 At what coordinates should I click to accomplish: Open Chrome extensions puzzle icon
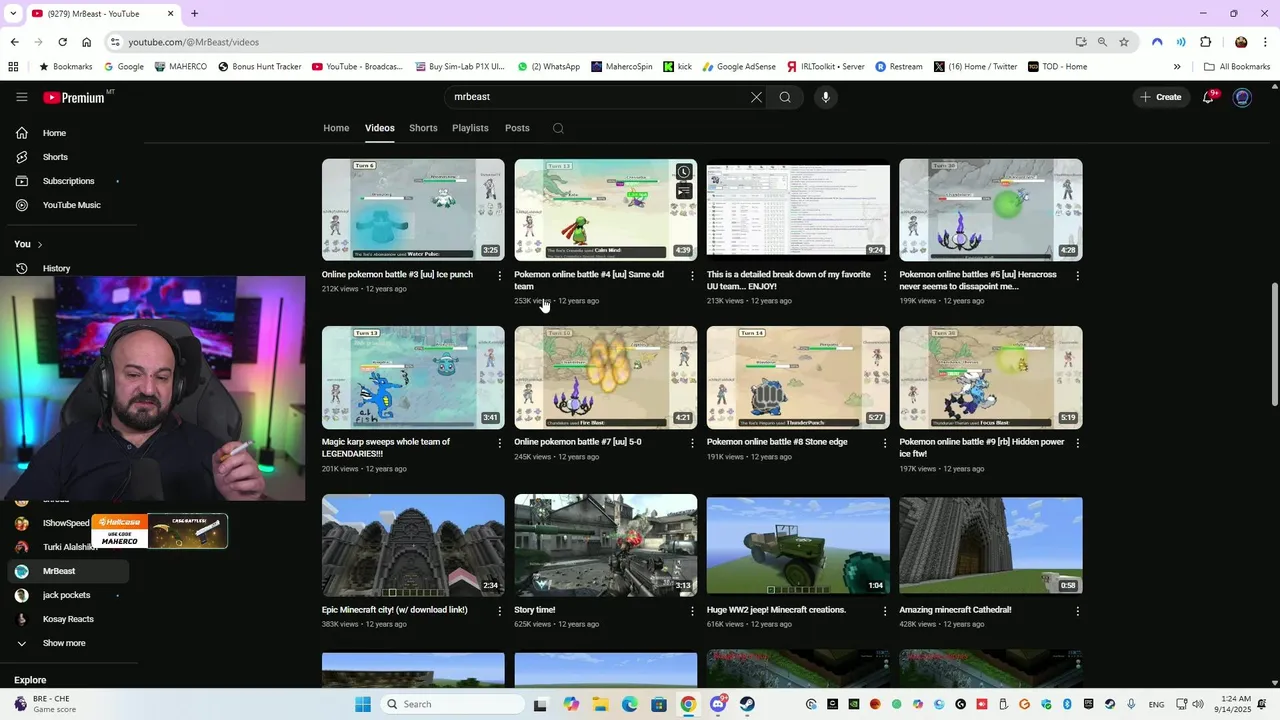click(x=1205, y=42)
